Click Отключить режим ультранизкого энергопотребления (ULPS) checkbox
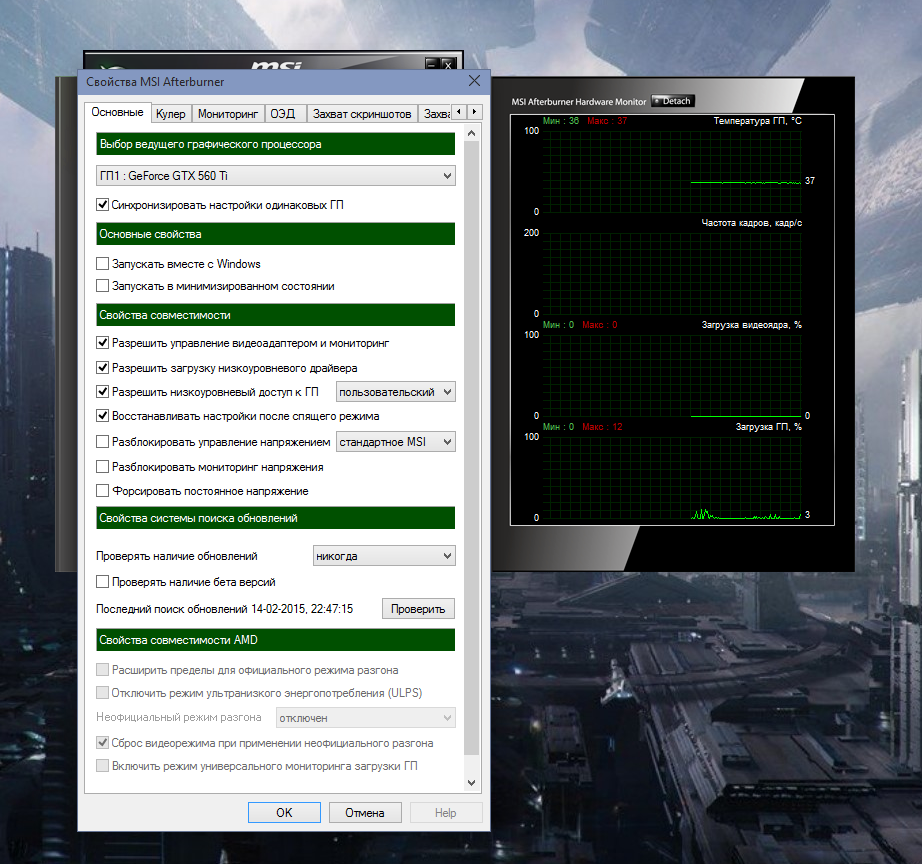The width and height of the screenshot is (922, 864). [x=102, y=693]
